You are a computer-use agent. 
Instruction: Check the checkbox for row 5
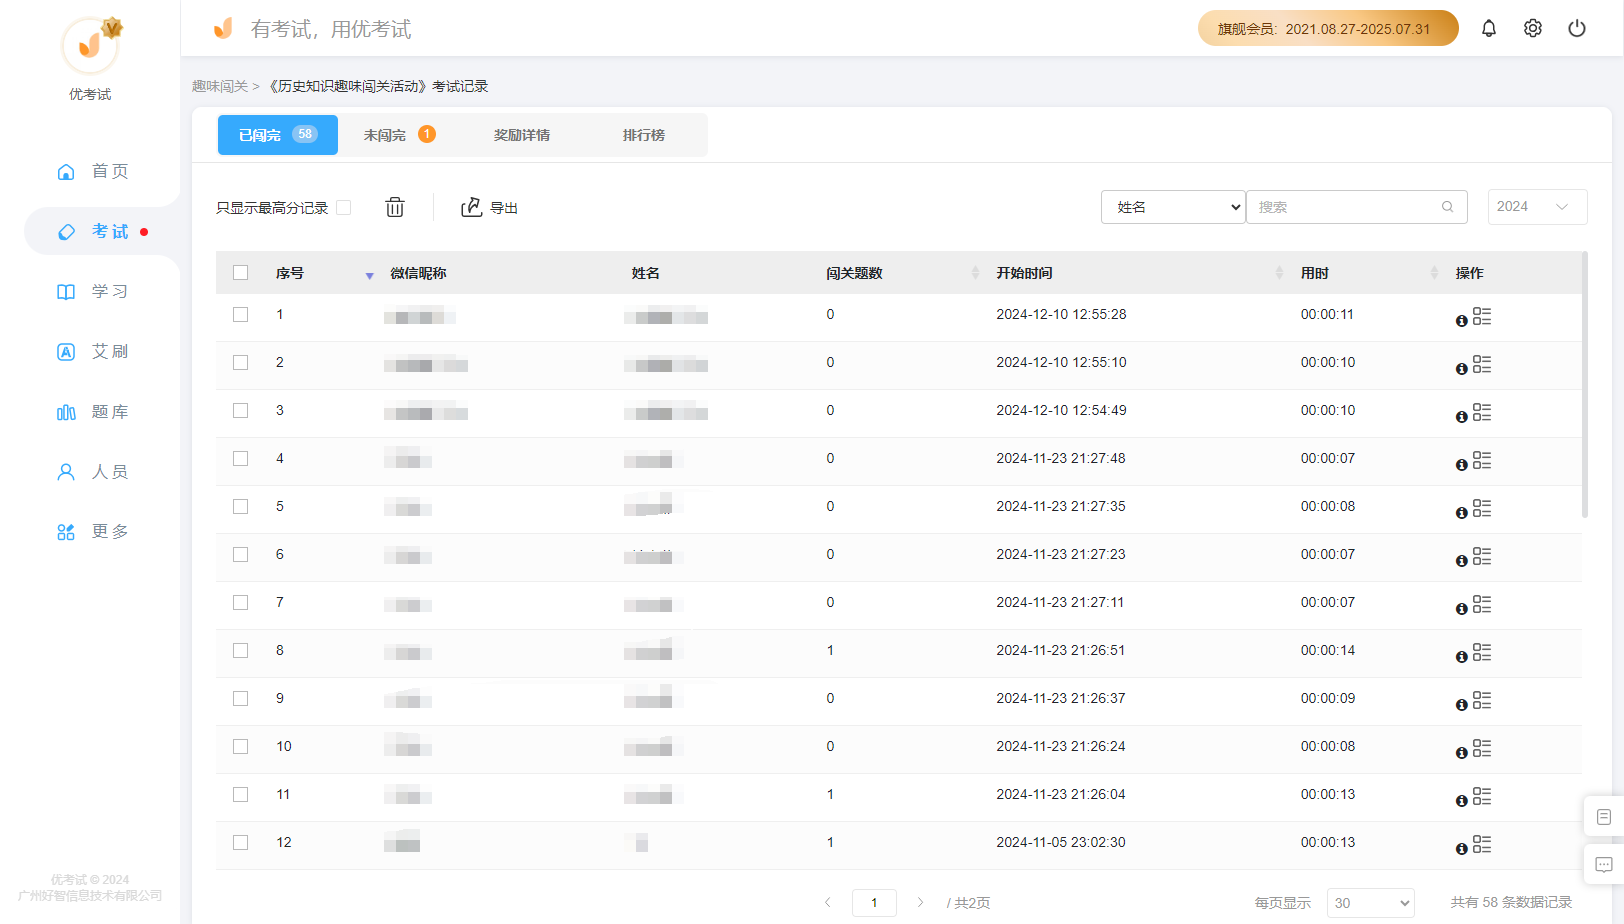pyautogui.click(x=240, y=507)
